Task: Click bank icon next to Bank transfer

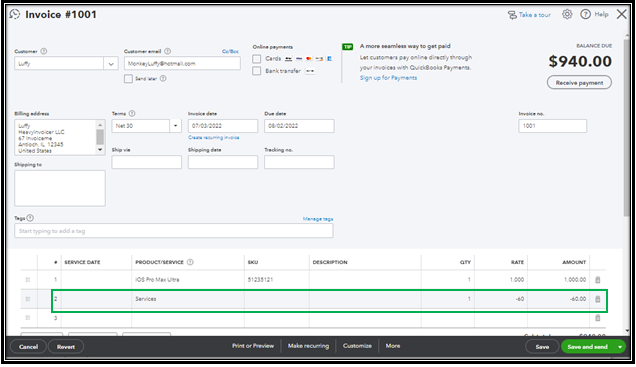Action: pyautogui.click(x=310, y=71)
